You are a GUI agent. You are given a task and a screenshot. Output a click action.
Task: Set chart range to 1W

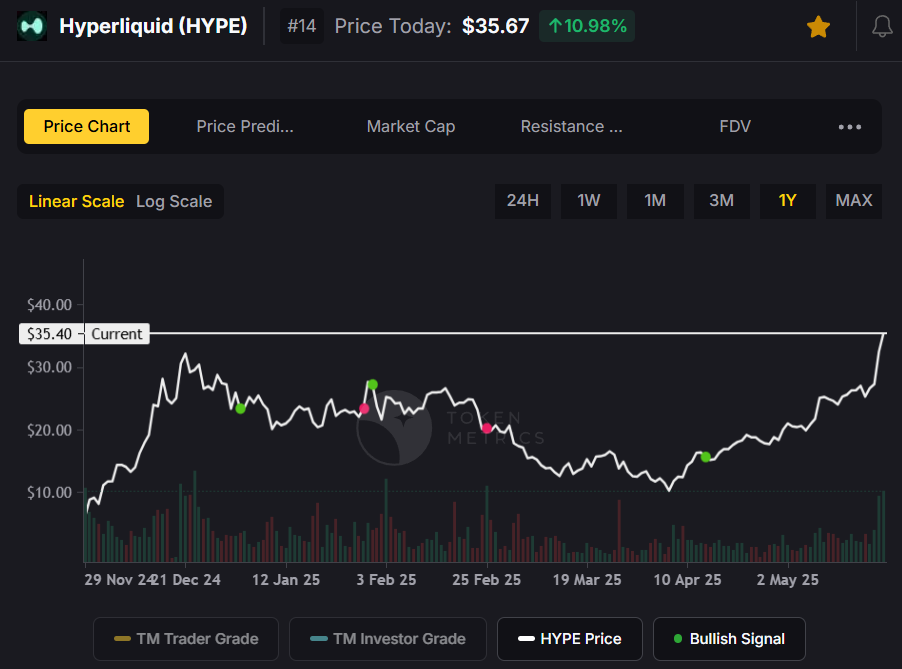588,201
